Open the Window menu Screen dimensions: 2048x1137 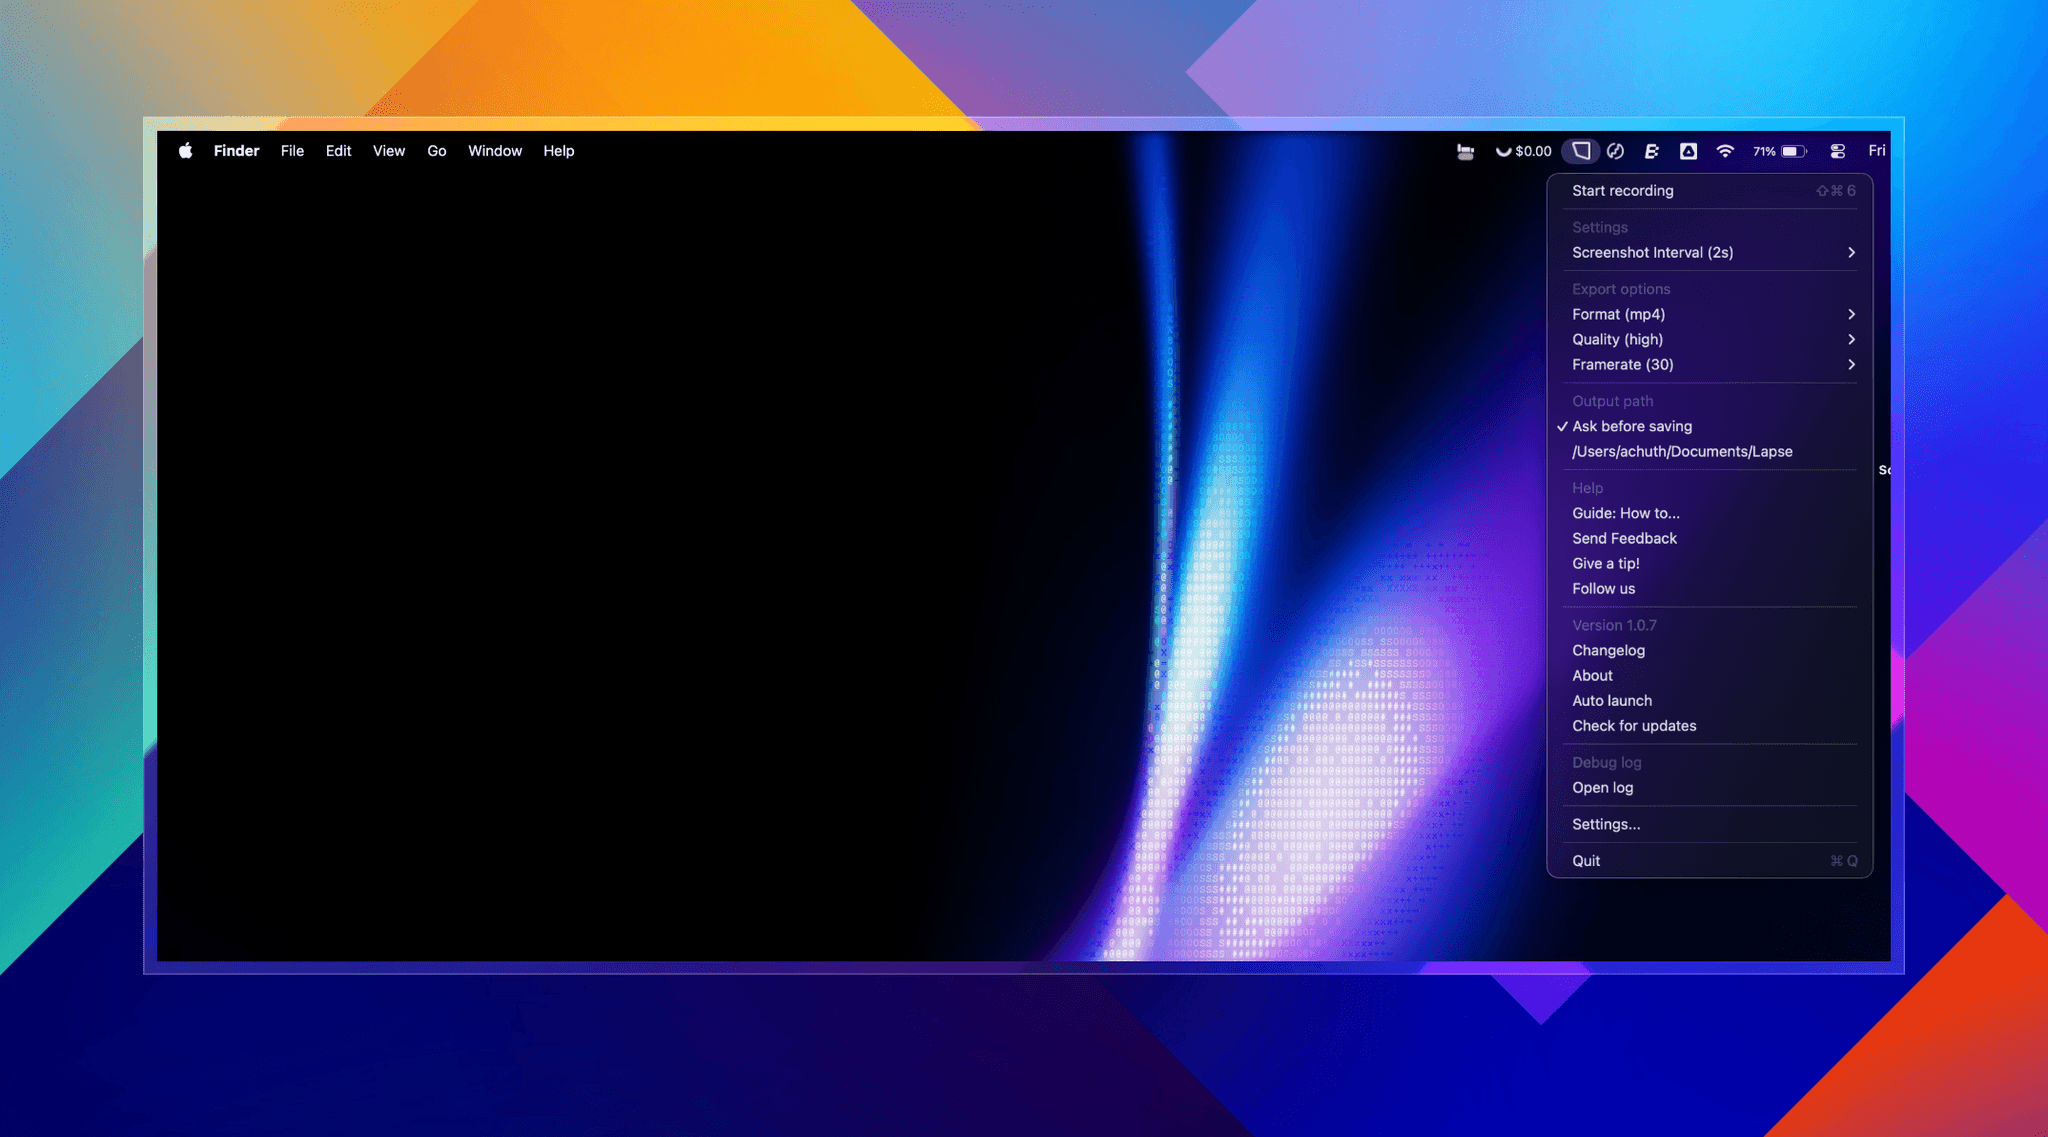[495, 151]
